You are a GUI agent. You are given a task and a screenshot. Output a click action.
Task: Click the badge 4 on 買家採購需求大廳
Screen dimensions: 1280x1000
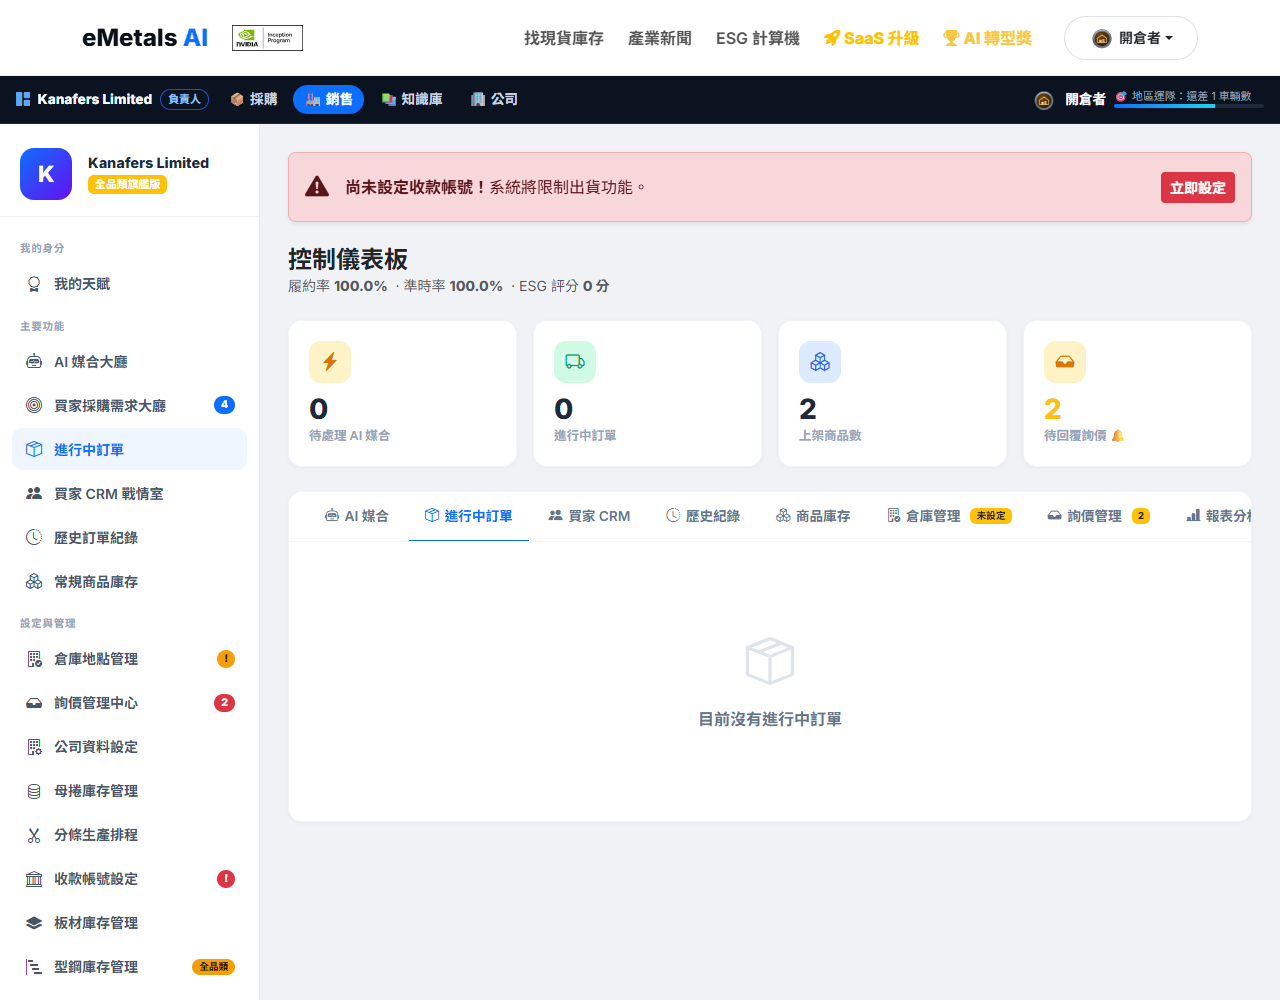[224, 405]
